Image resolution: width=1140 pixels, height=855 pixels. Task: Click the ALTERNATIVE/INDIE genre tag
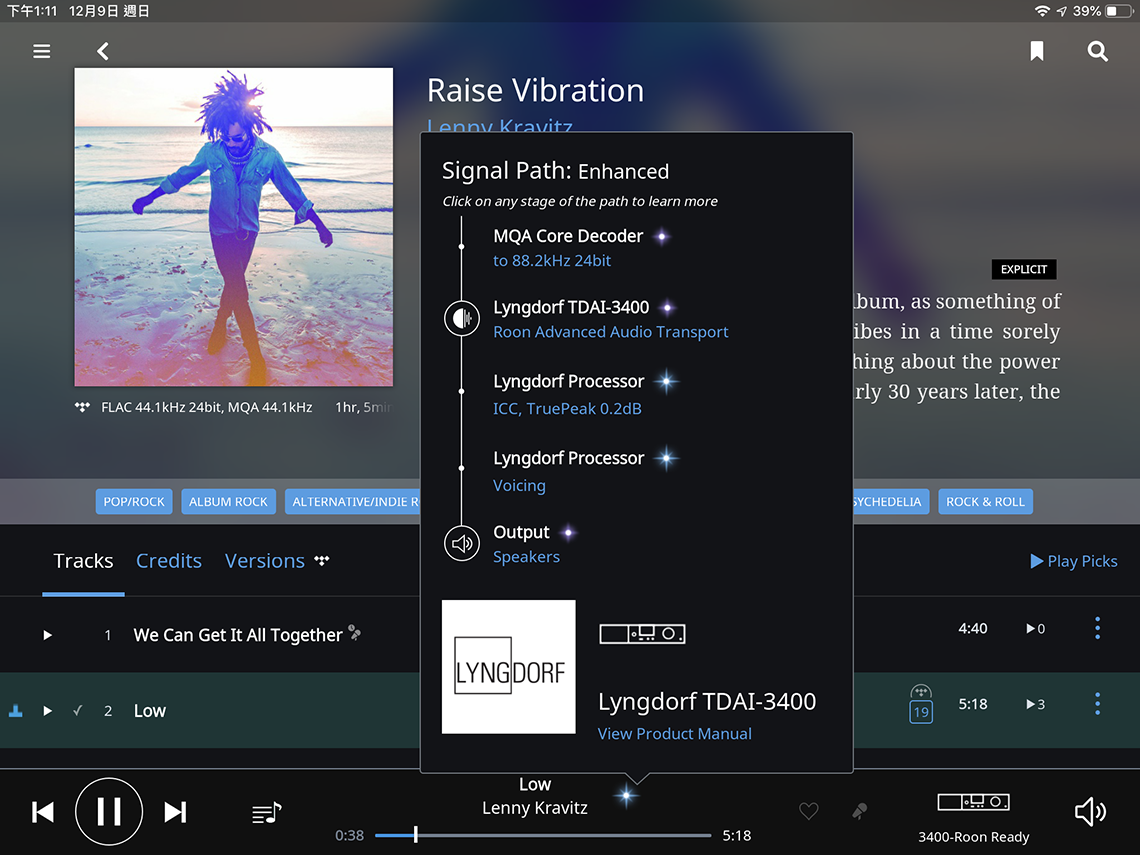point(353,502)
